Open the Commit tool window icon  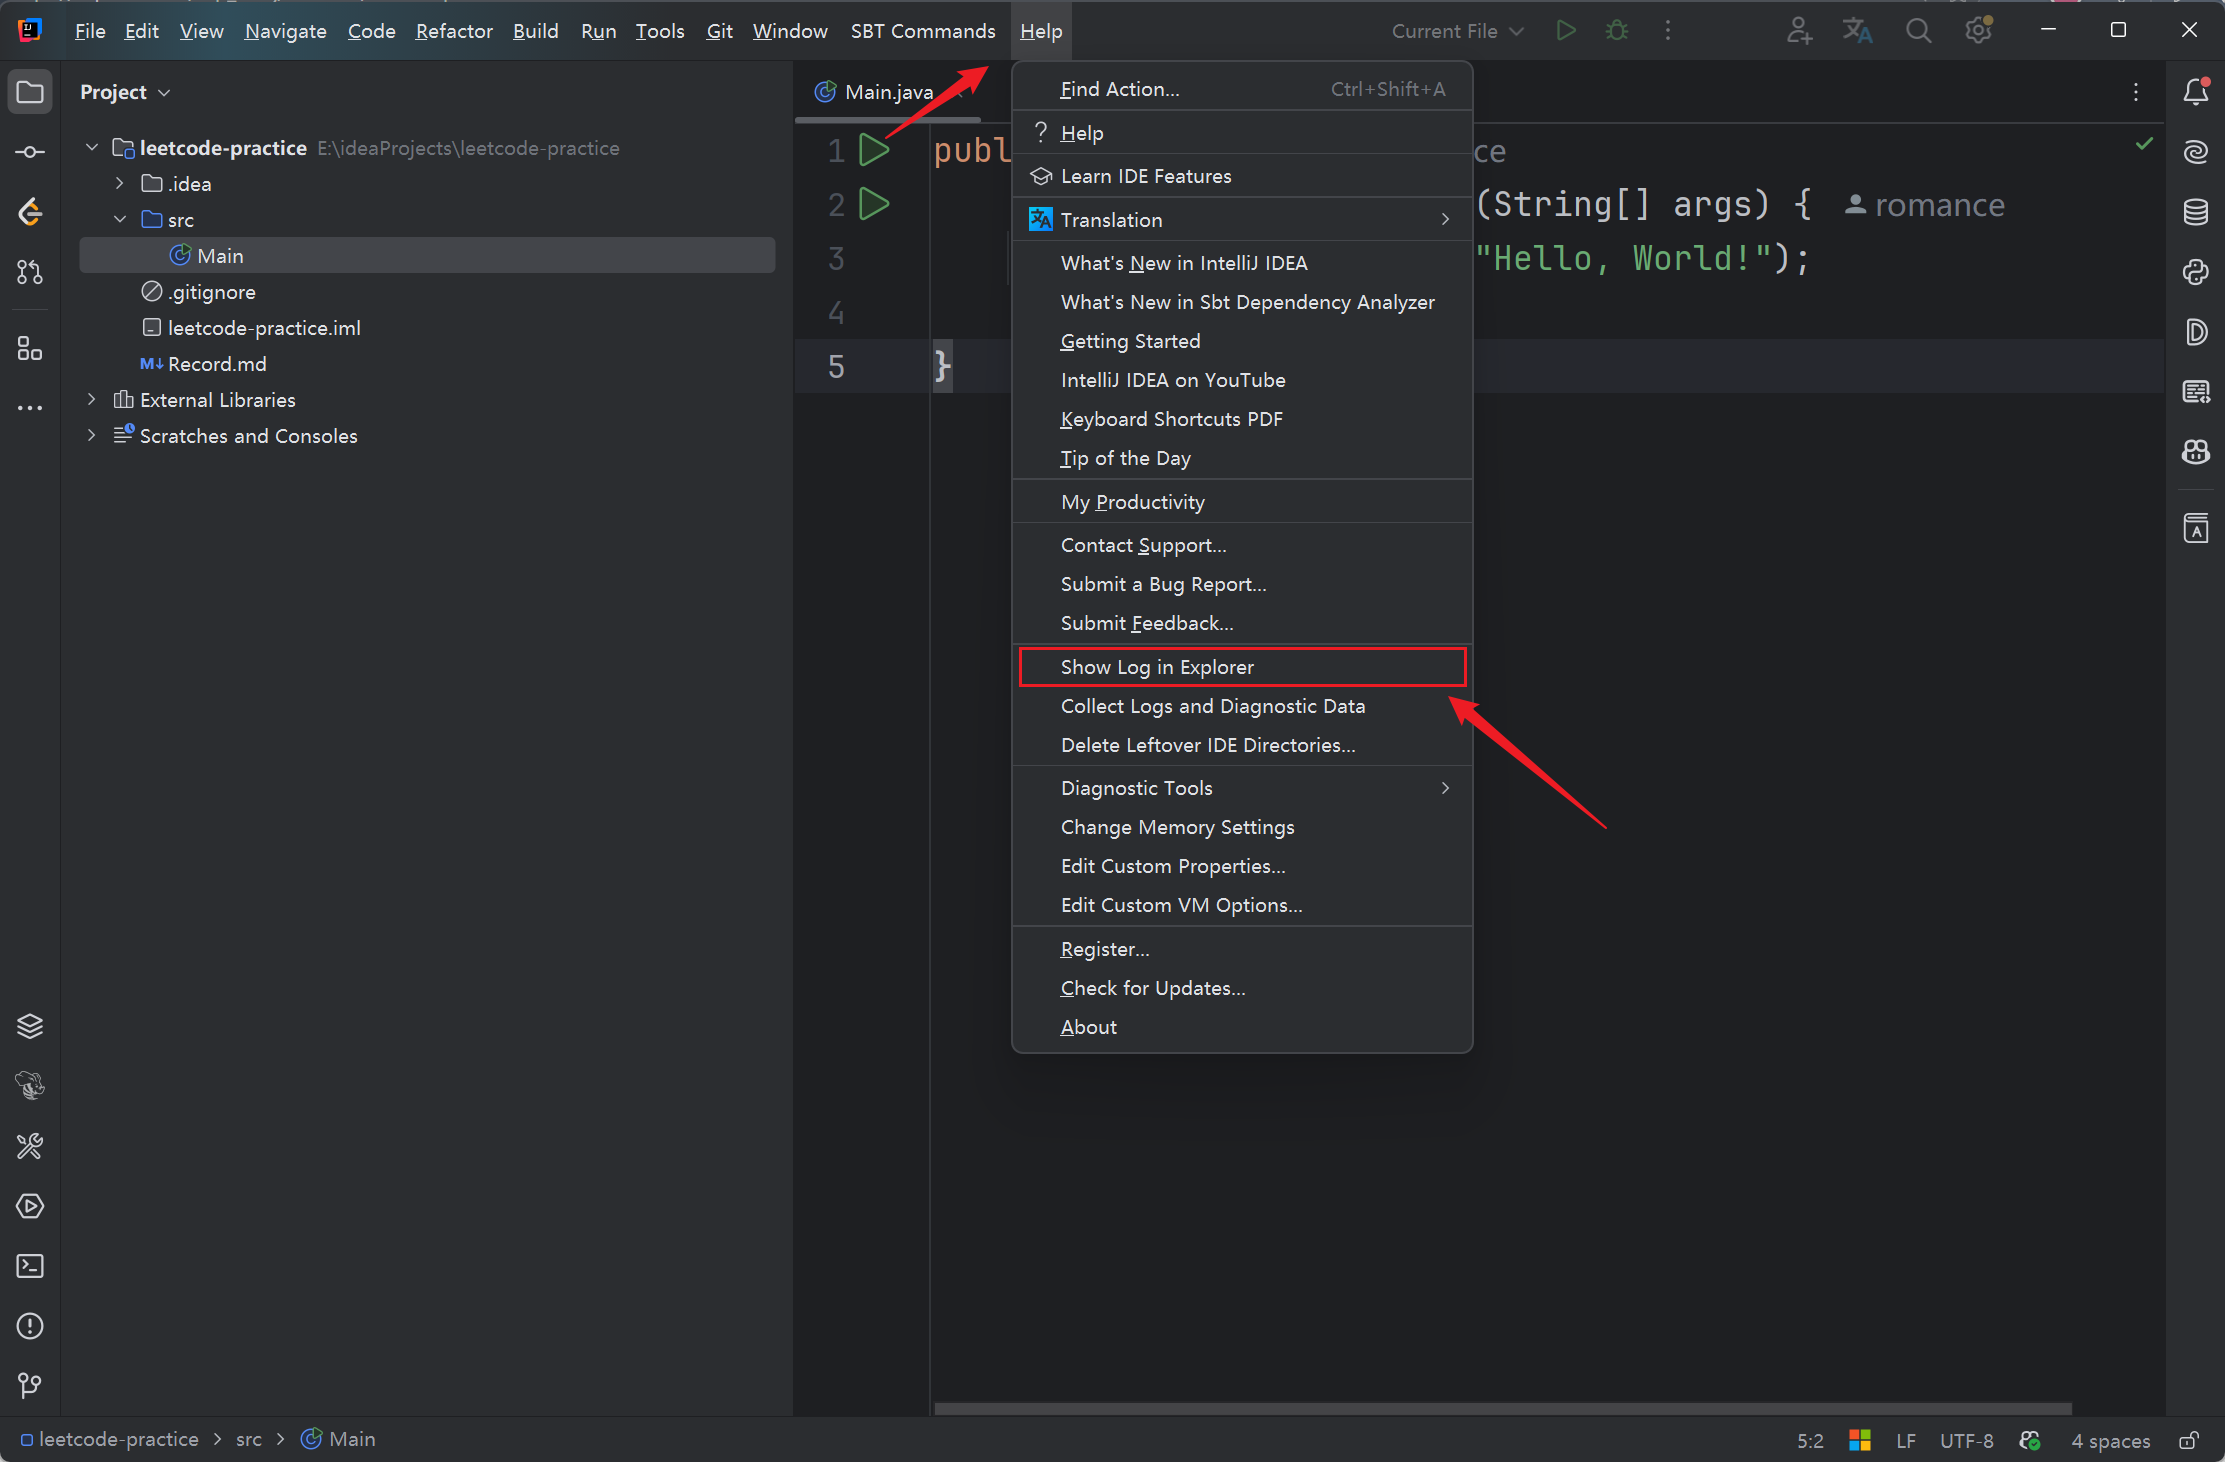(x=30, y=152)
